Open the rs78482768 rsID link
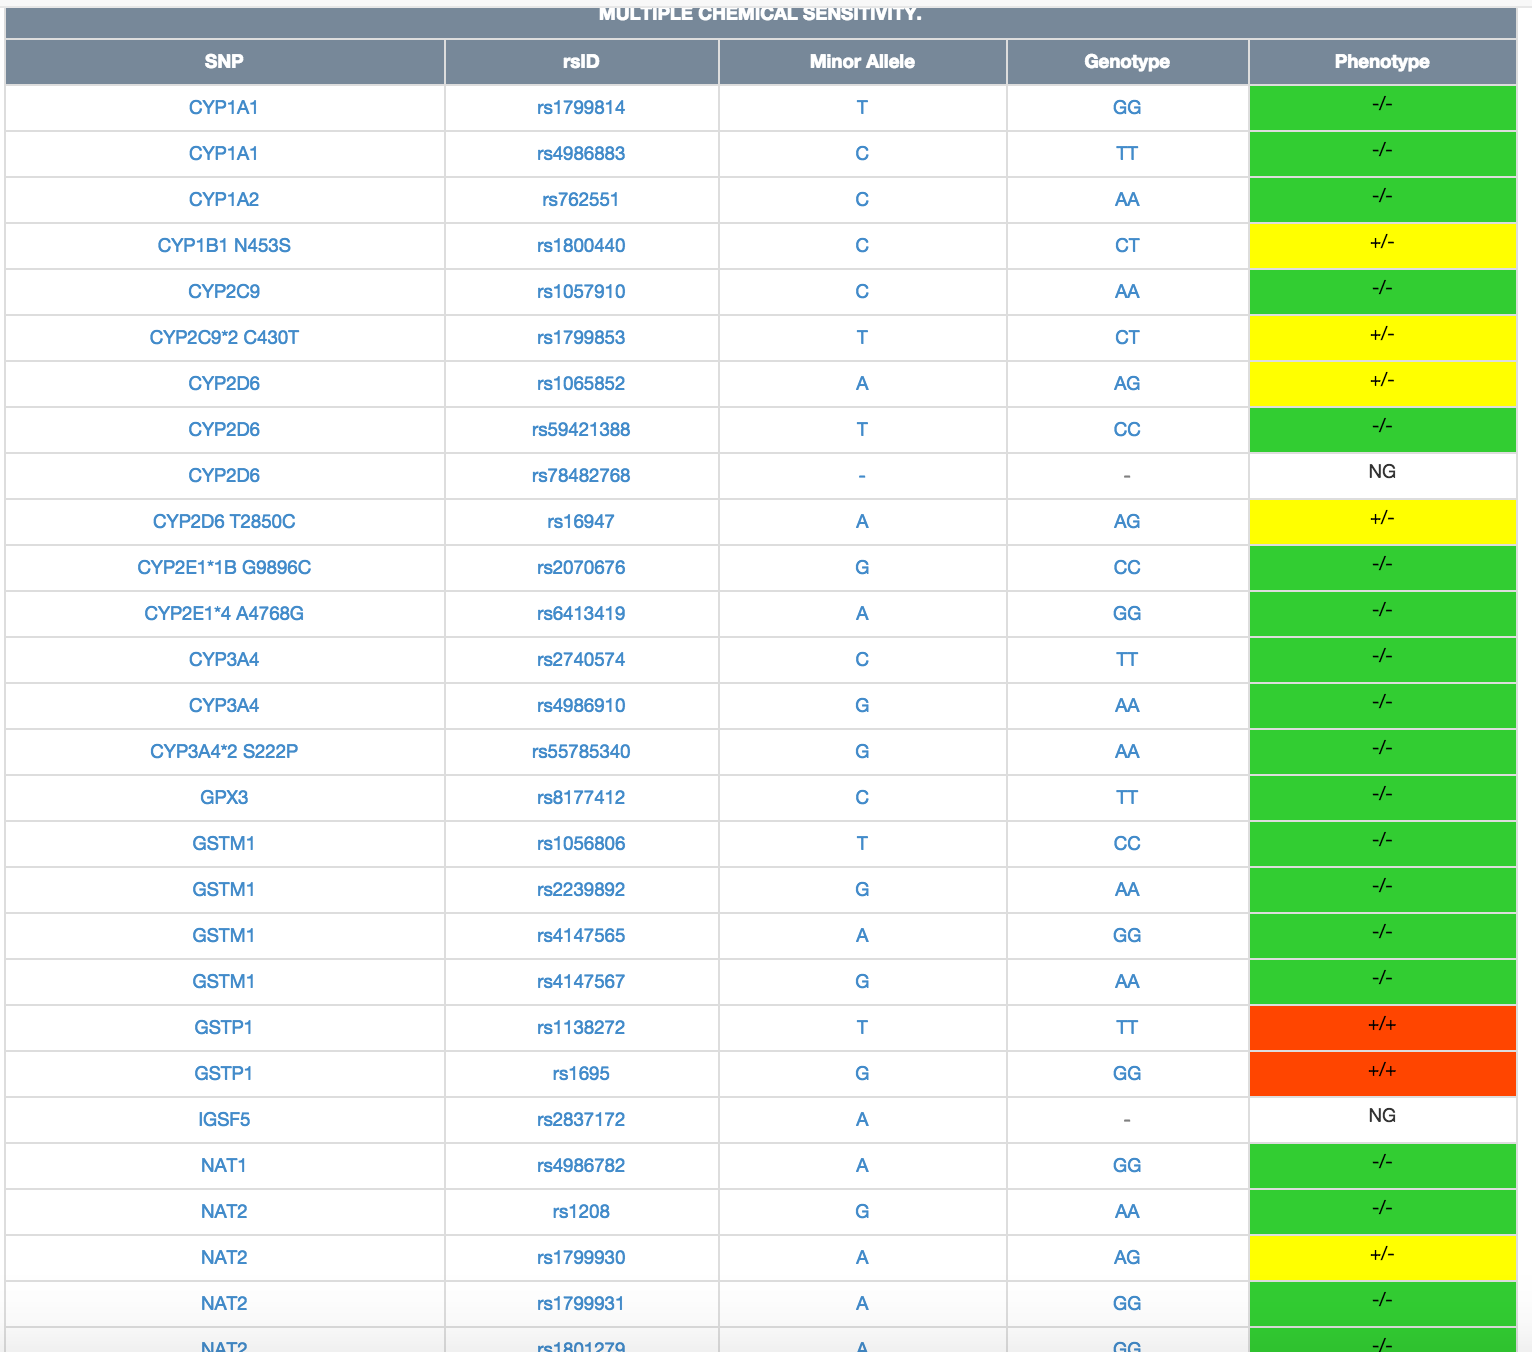Screen dimensions: 1532x1352 click(581, 476)
